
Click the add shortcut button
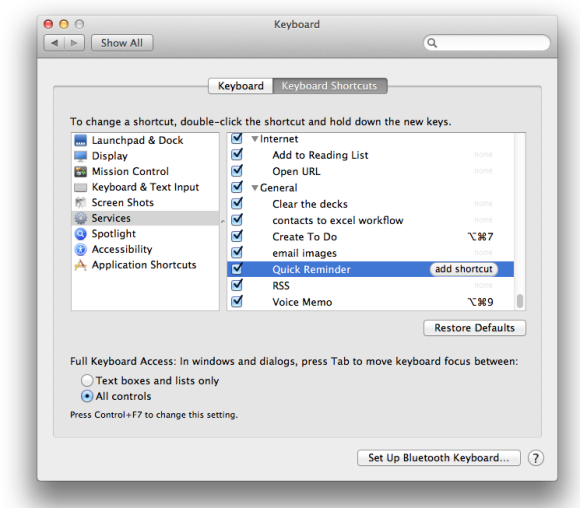pyautogui.click(x=463, y=269)
